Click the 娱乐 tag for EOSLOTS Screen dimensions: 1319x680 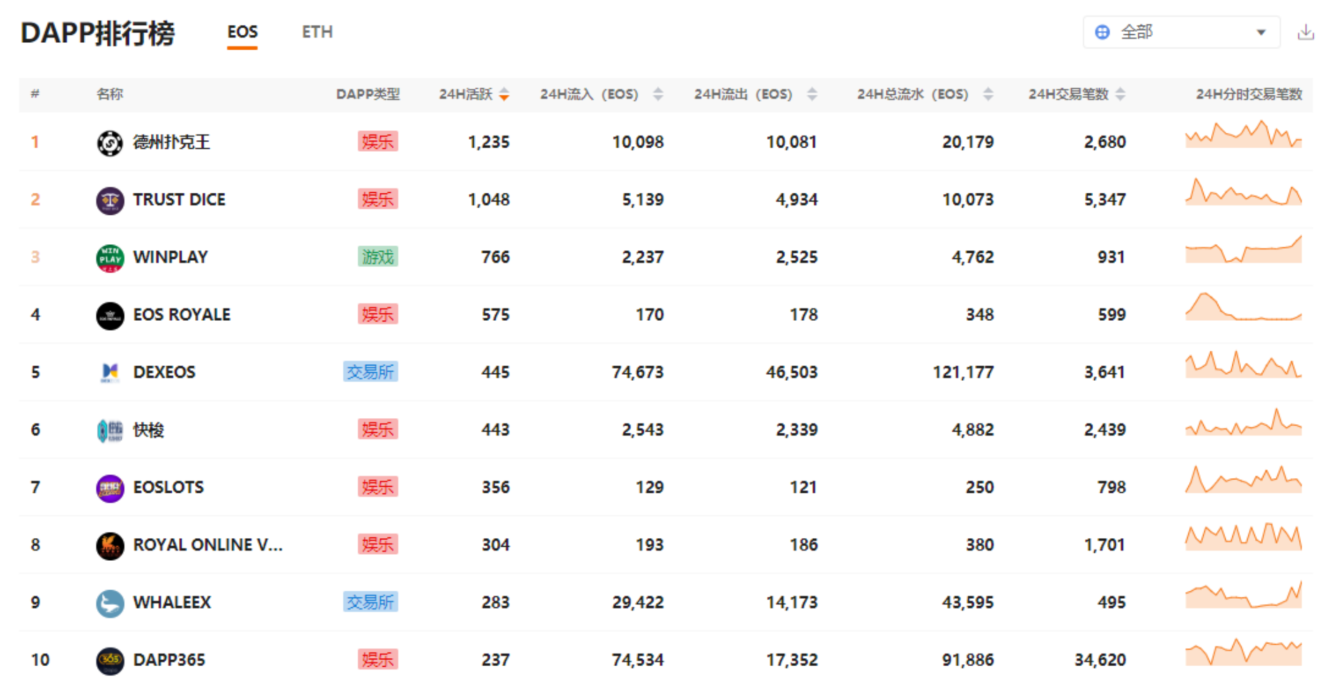tap(378, 487)
